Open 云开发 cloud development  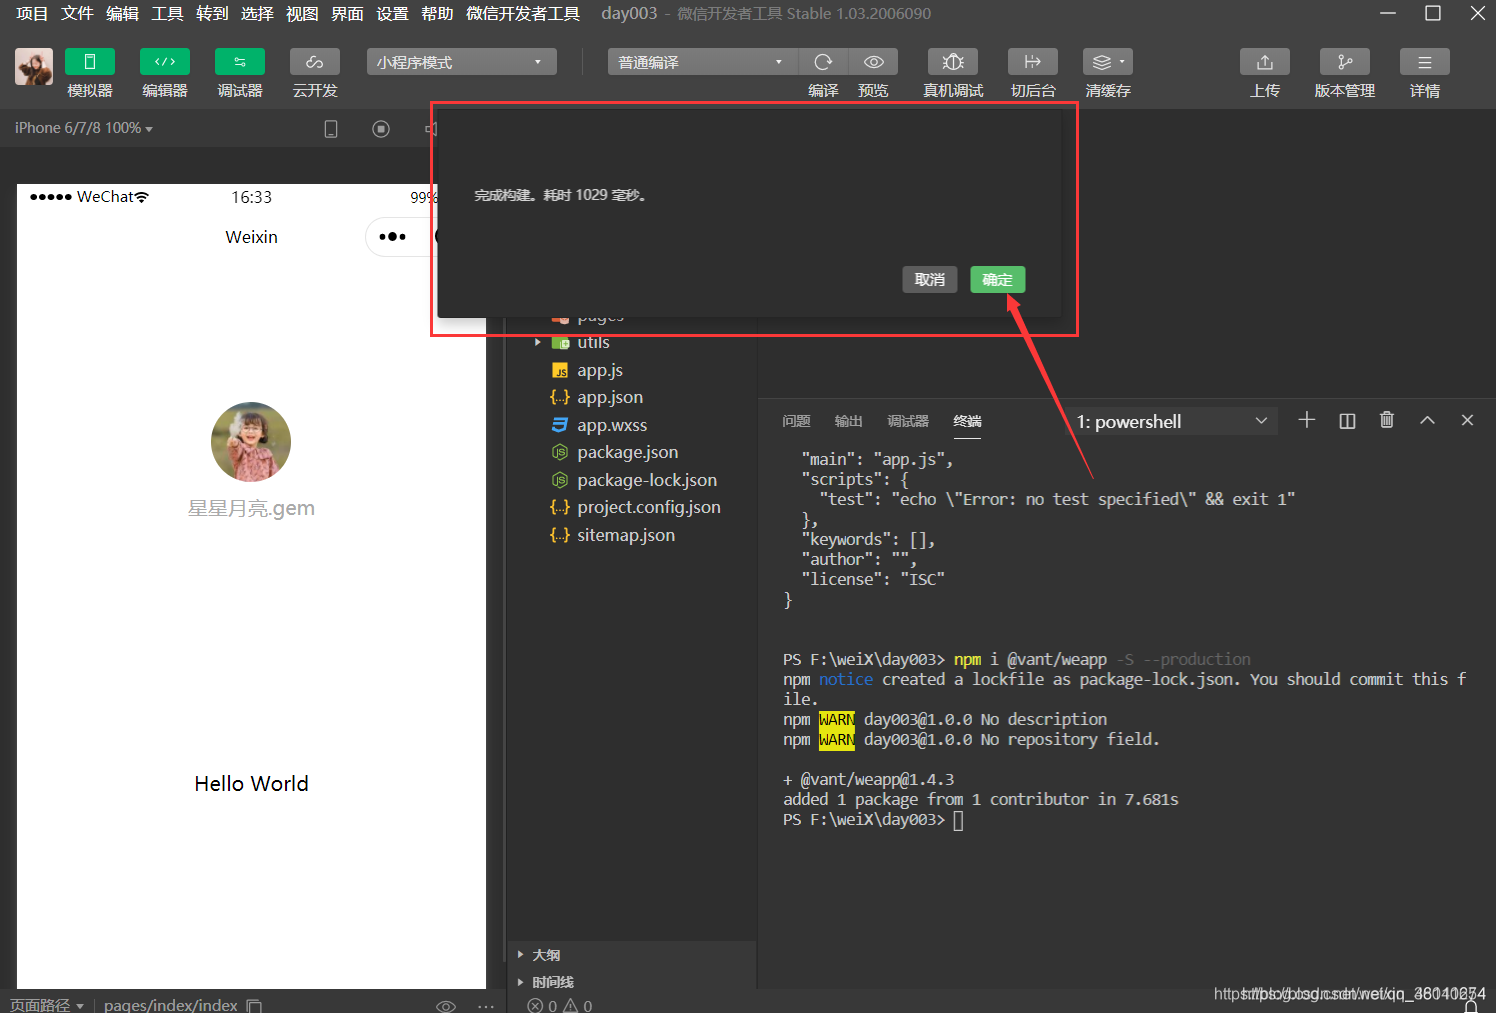coord(315,62)
